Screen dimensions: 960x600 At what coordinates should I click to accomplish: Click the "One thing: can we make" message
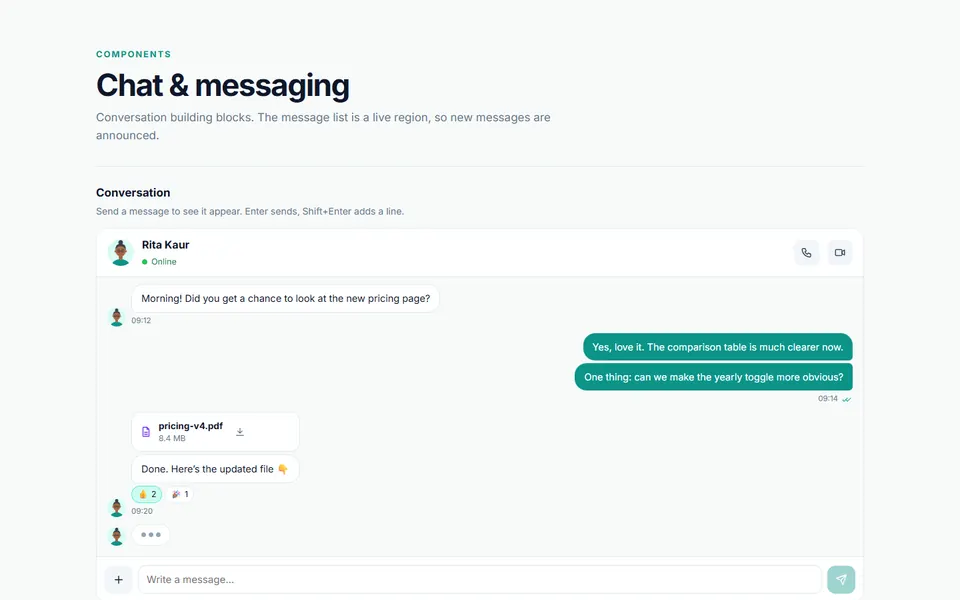pyautogui.click(x=713, y=377)
